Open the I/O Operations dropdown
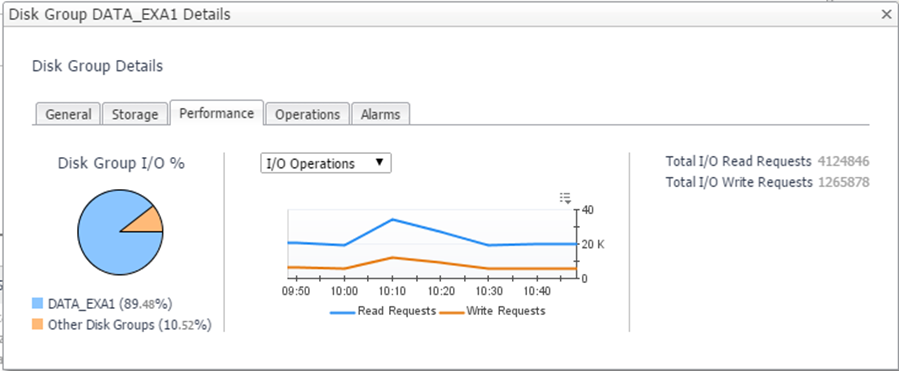 click(x=326, y=163)
